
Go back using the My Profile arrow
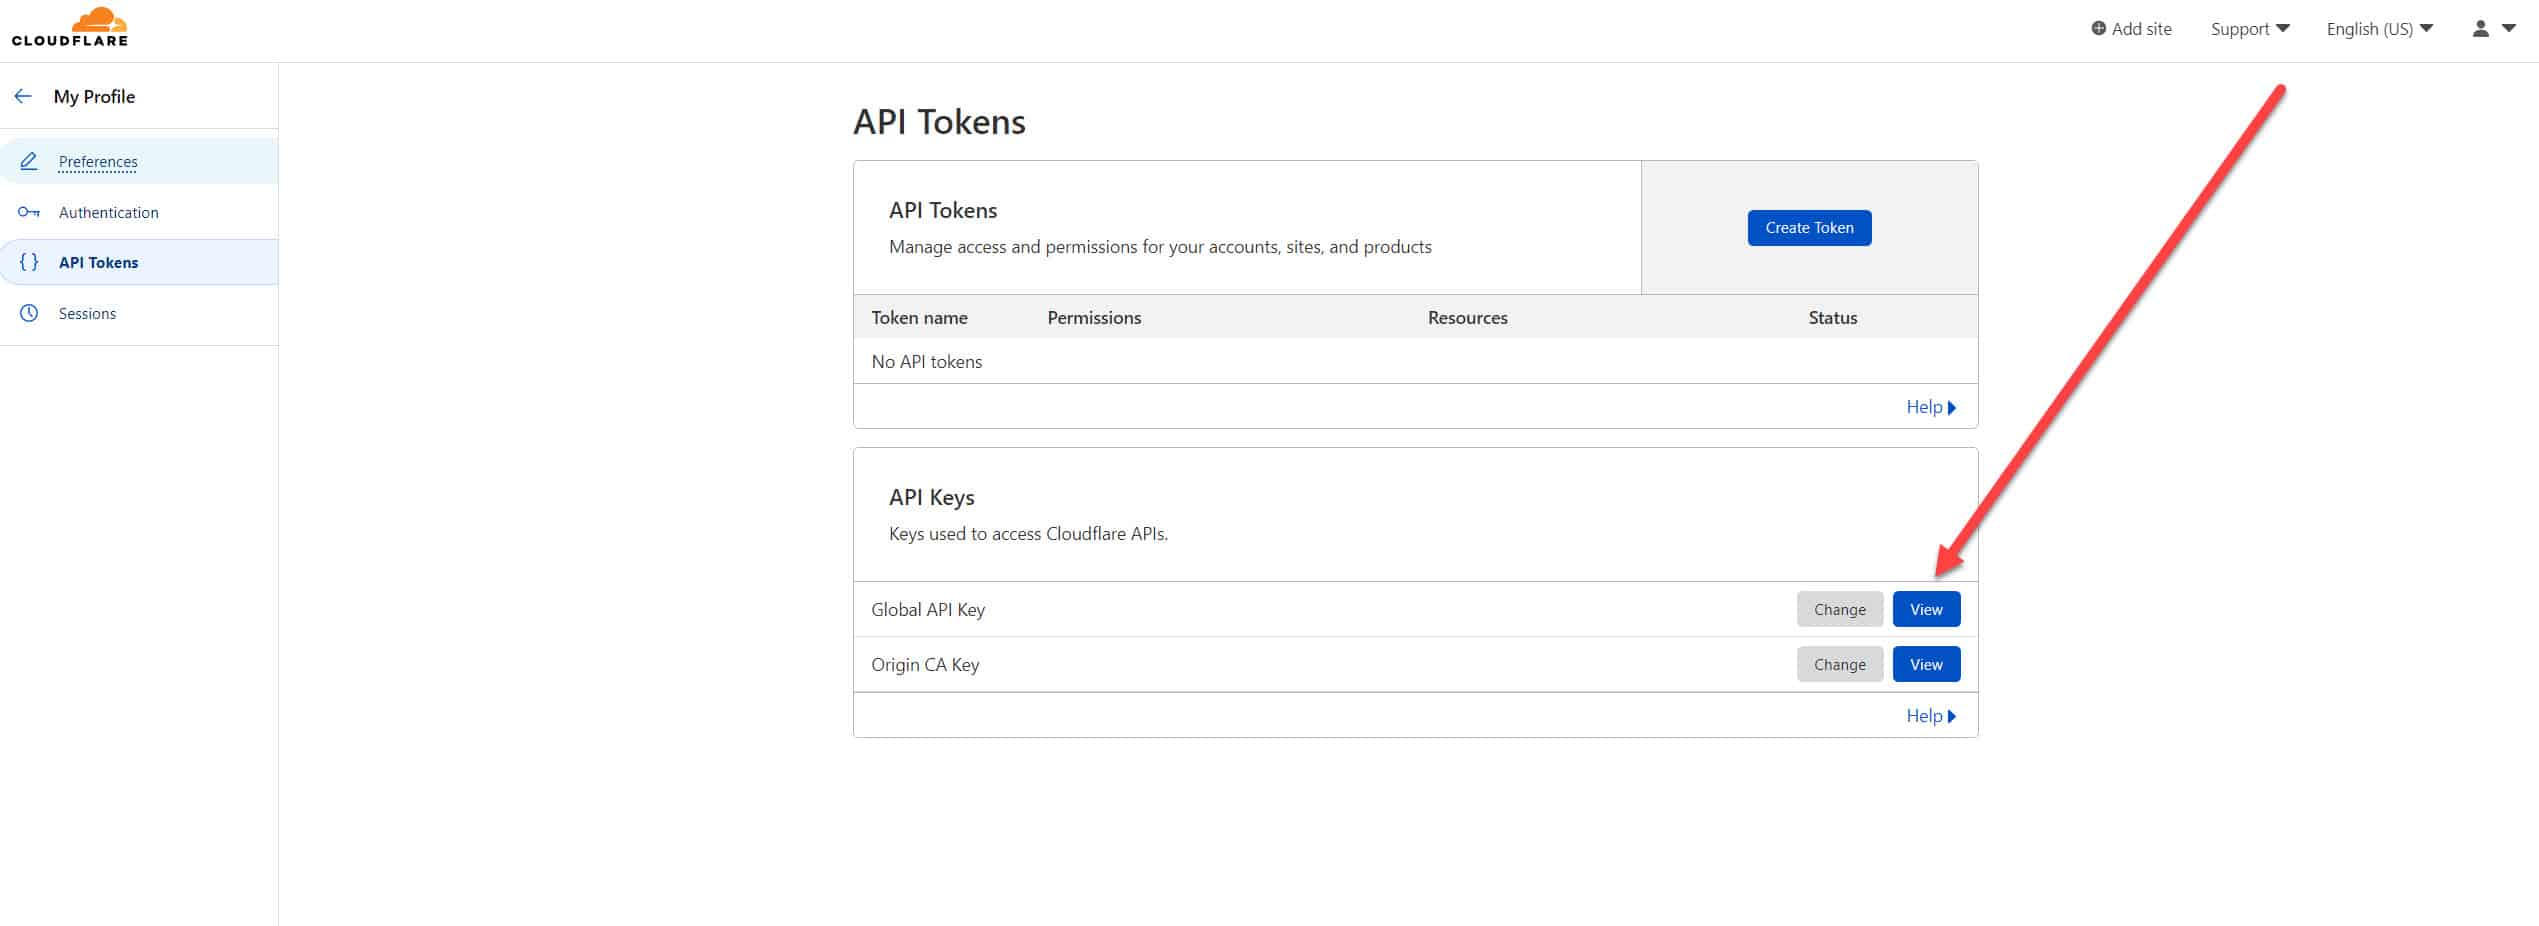tap(23, 96)
